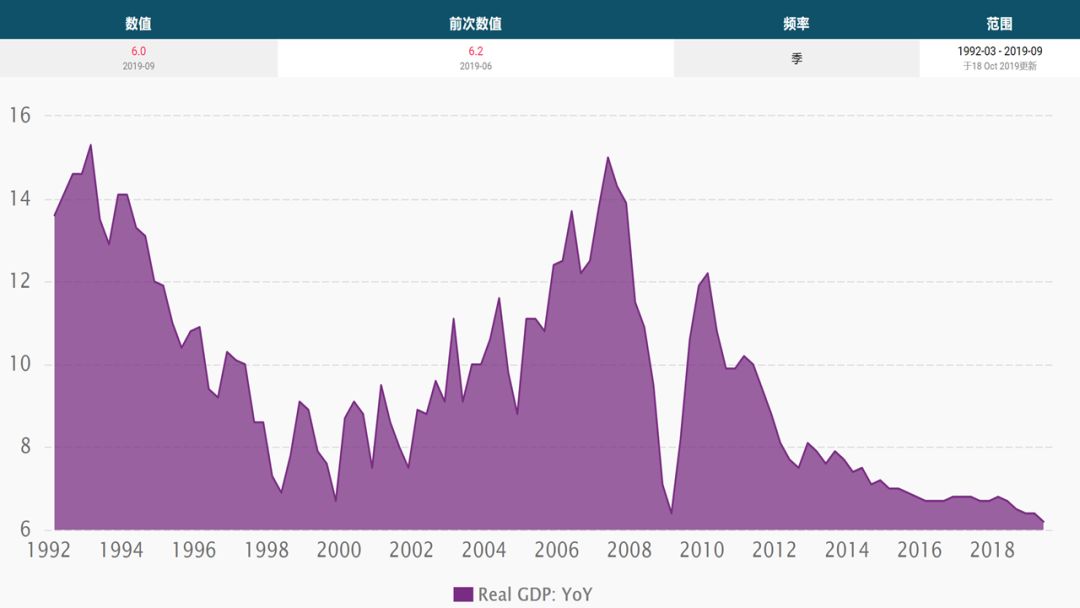The width and height of the screenshot is (1080, 608).
Task: Click y-axis label 8
Action: 25,446
